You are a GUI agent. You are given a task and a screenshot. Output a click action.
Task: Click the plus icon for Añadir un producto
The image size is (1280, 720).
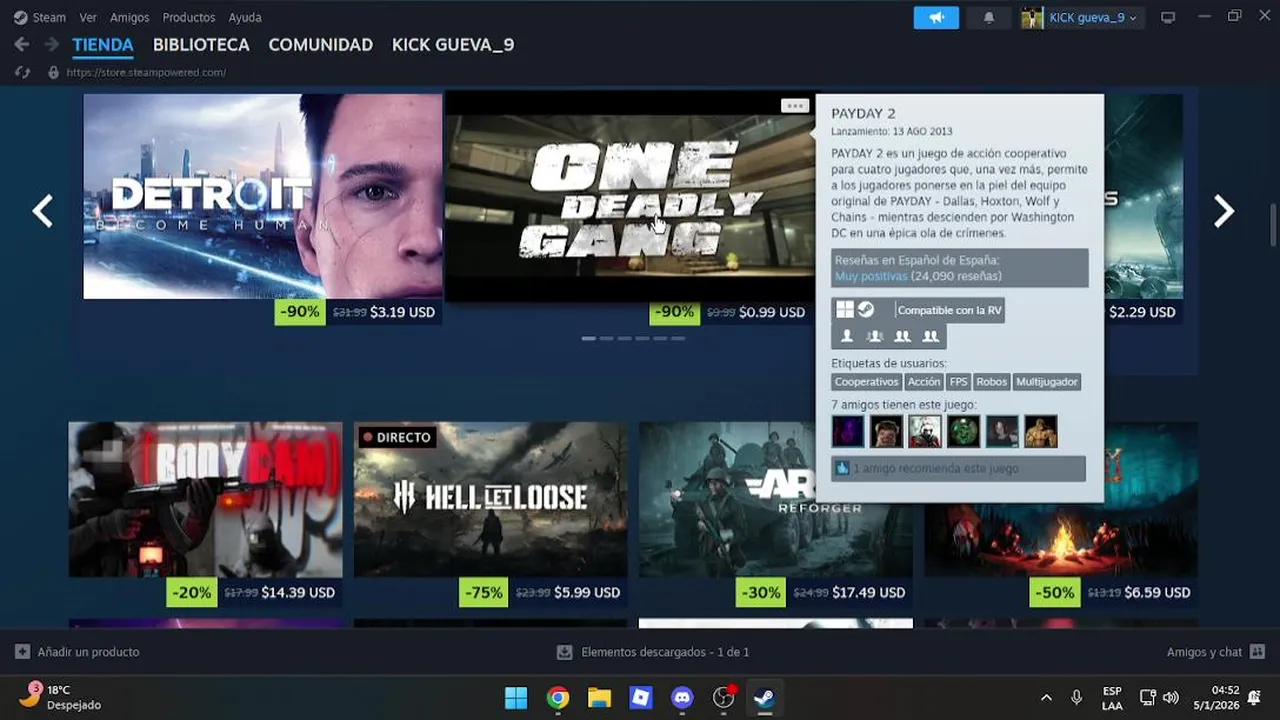[x=22, y=652]
